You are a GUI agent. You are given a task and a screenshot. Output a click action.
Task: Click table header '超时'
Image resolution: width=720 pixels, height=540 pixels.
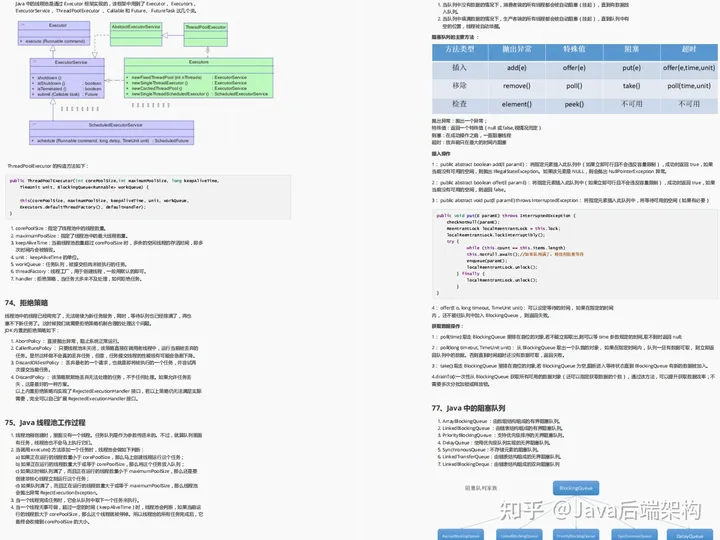click(689, 49)
